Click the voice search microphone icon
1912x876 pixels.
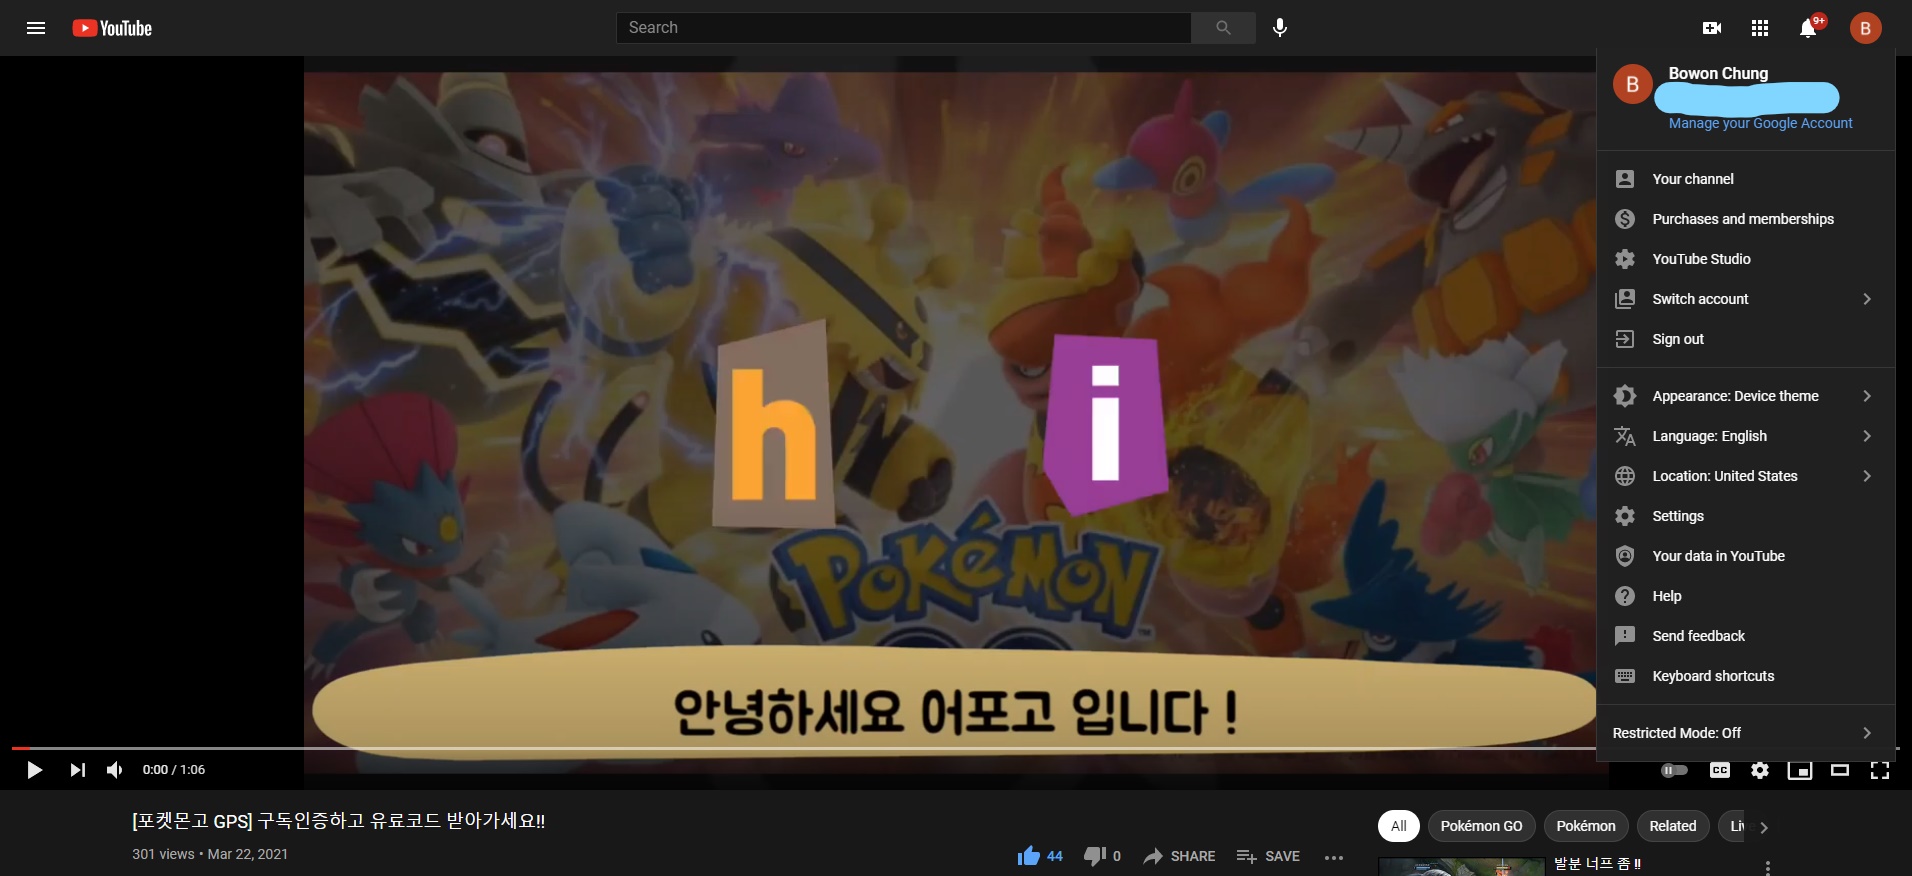pos(1279,28)
